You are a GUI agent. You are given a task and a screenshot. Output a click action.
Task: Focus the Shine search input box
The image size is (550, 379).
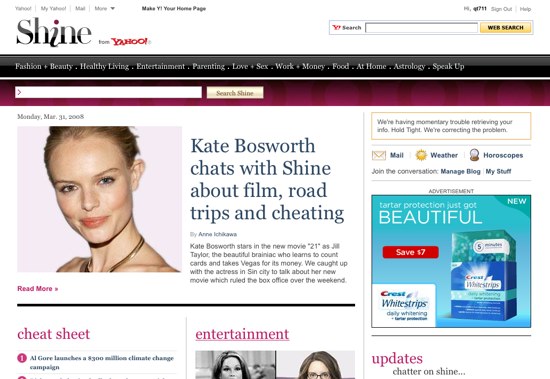108,92
